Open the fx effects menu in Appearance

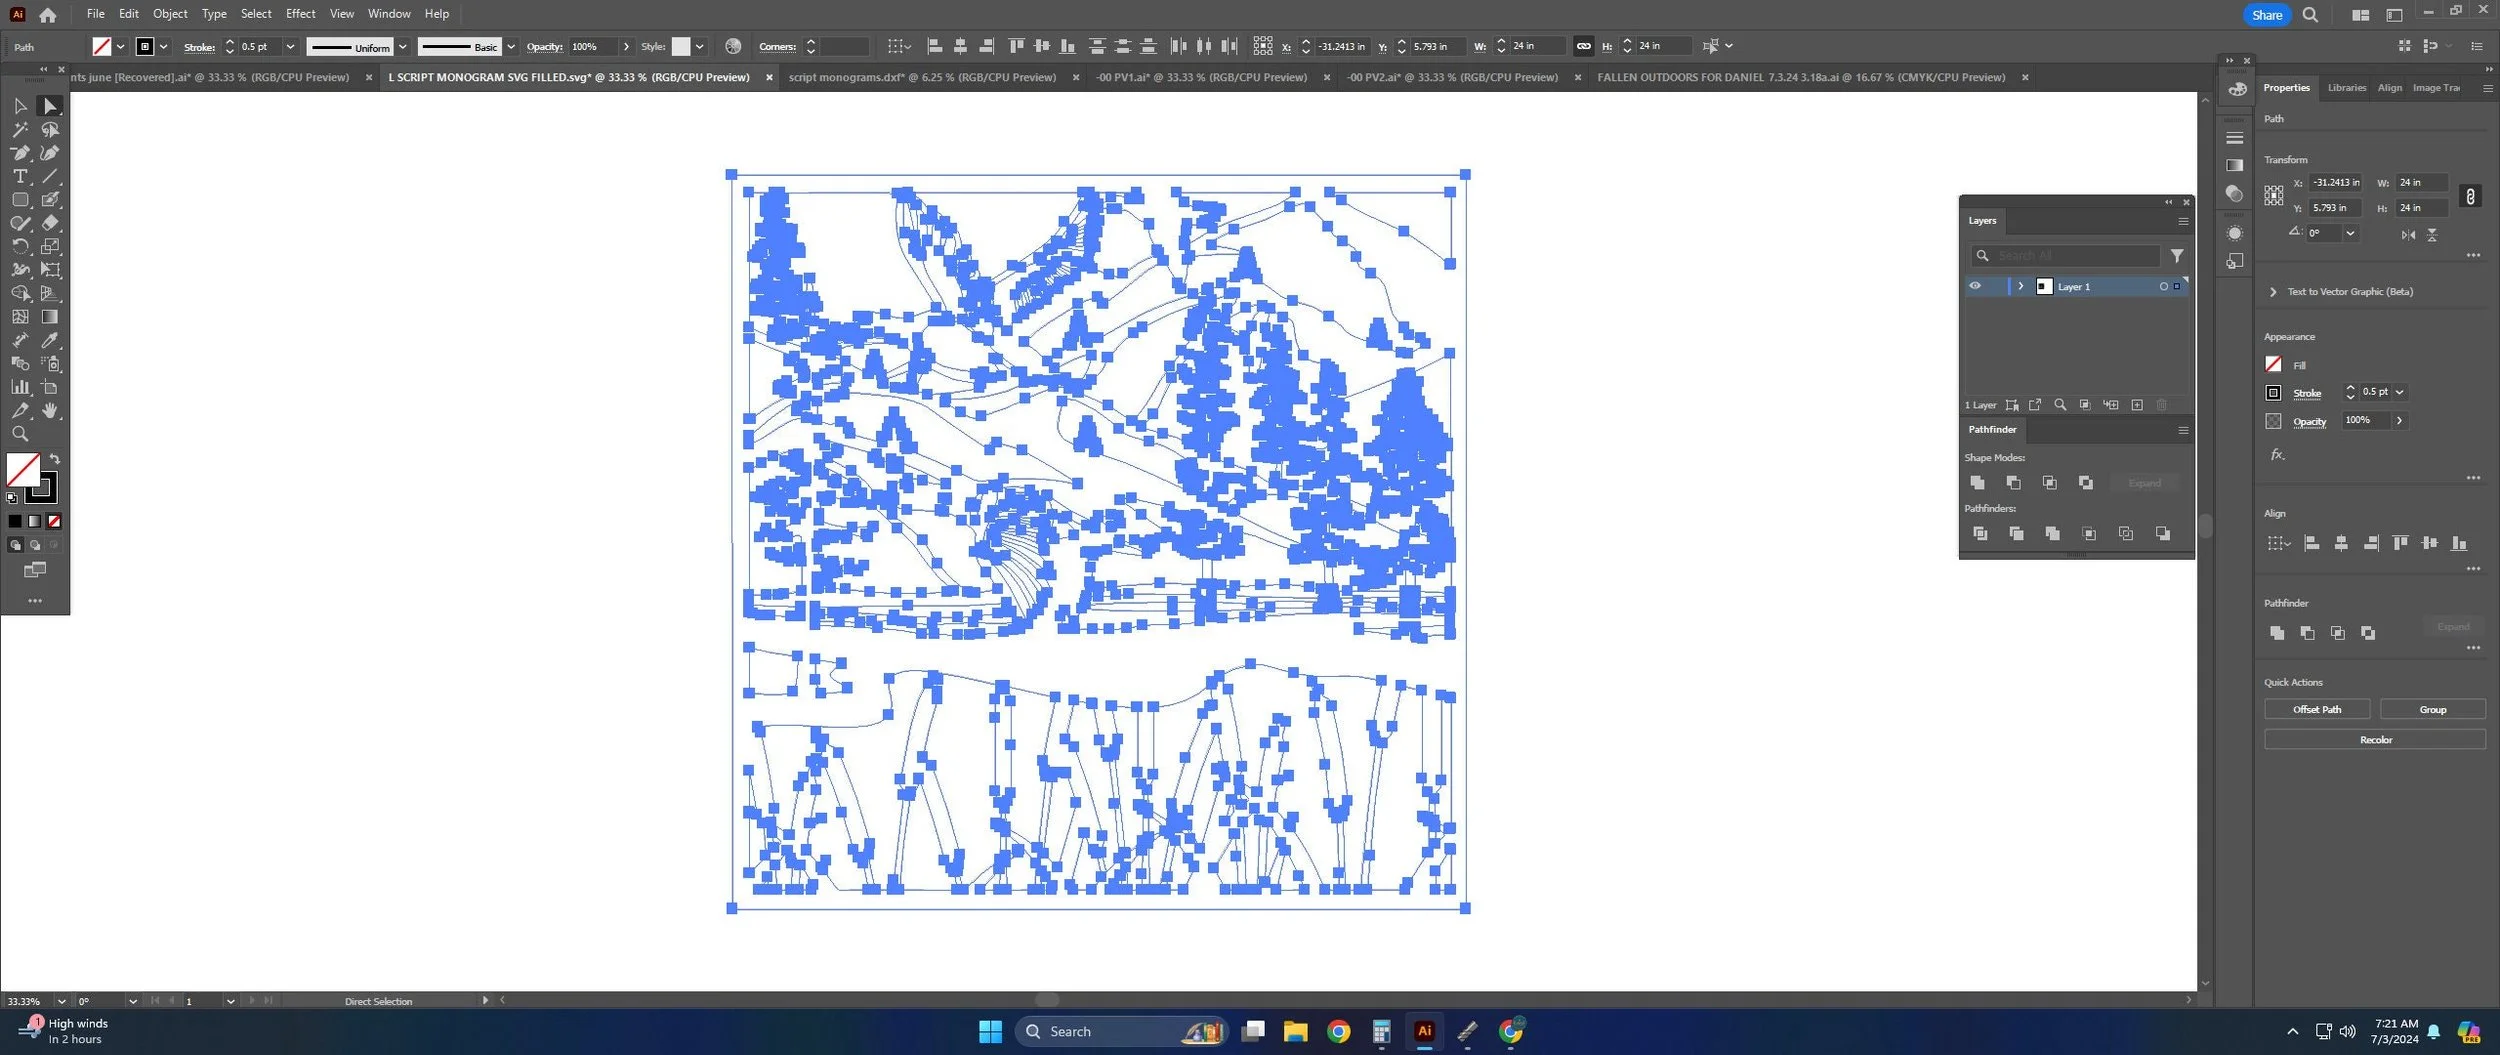click(x=2277, y=454)
